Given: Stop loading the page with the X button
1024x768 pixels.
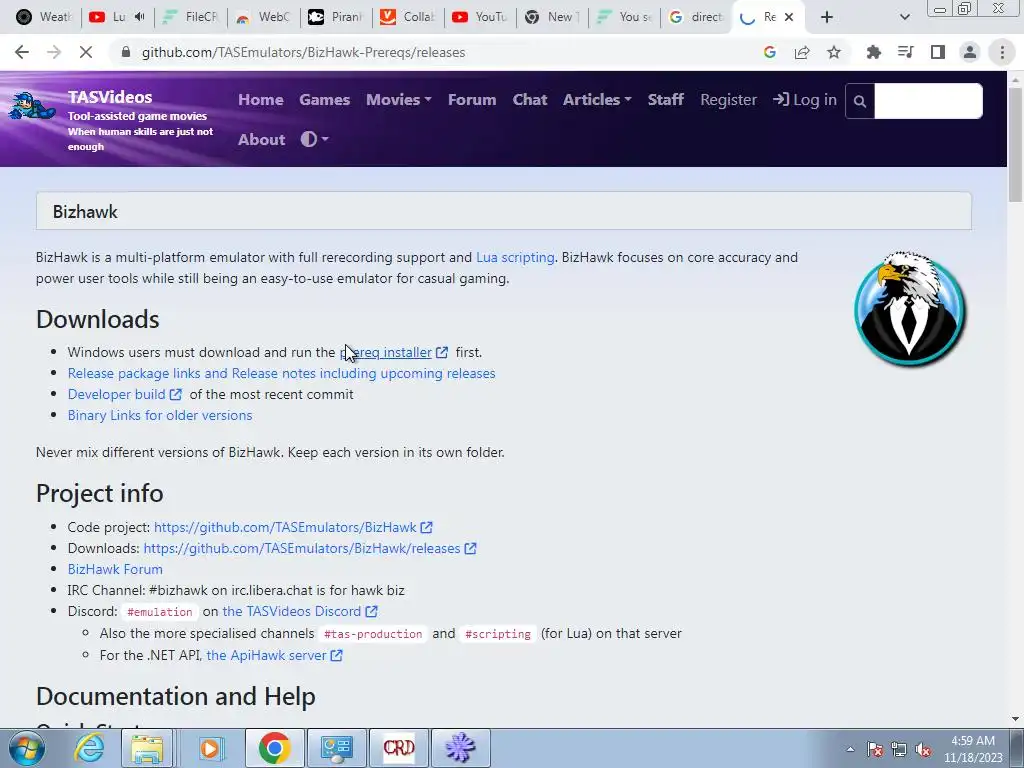Looking at the screenshot, I should pyautogui.click(x=86, y=52).
